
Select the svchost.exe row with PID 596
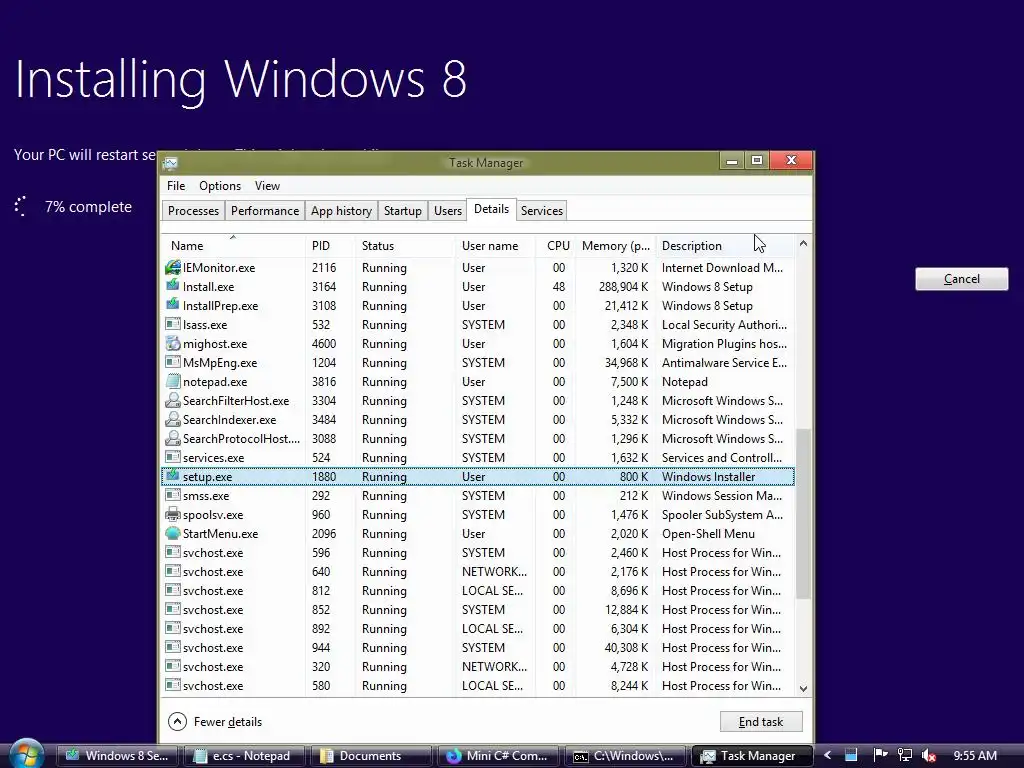pos(477,552)
